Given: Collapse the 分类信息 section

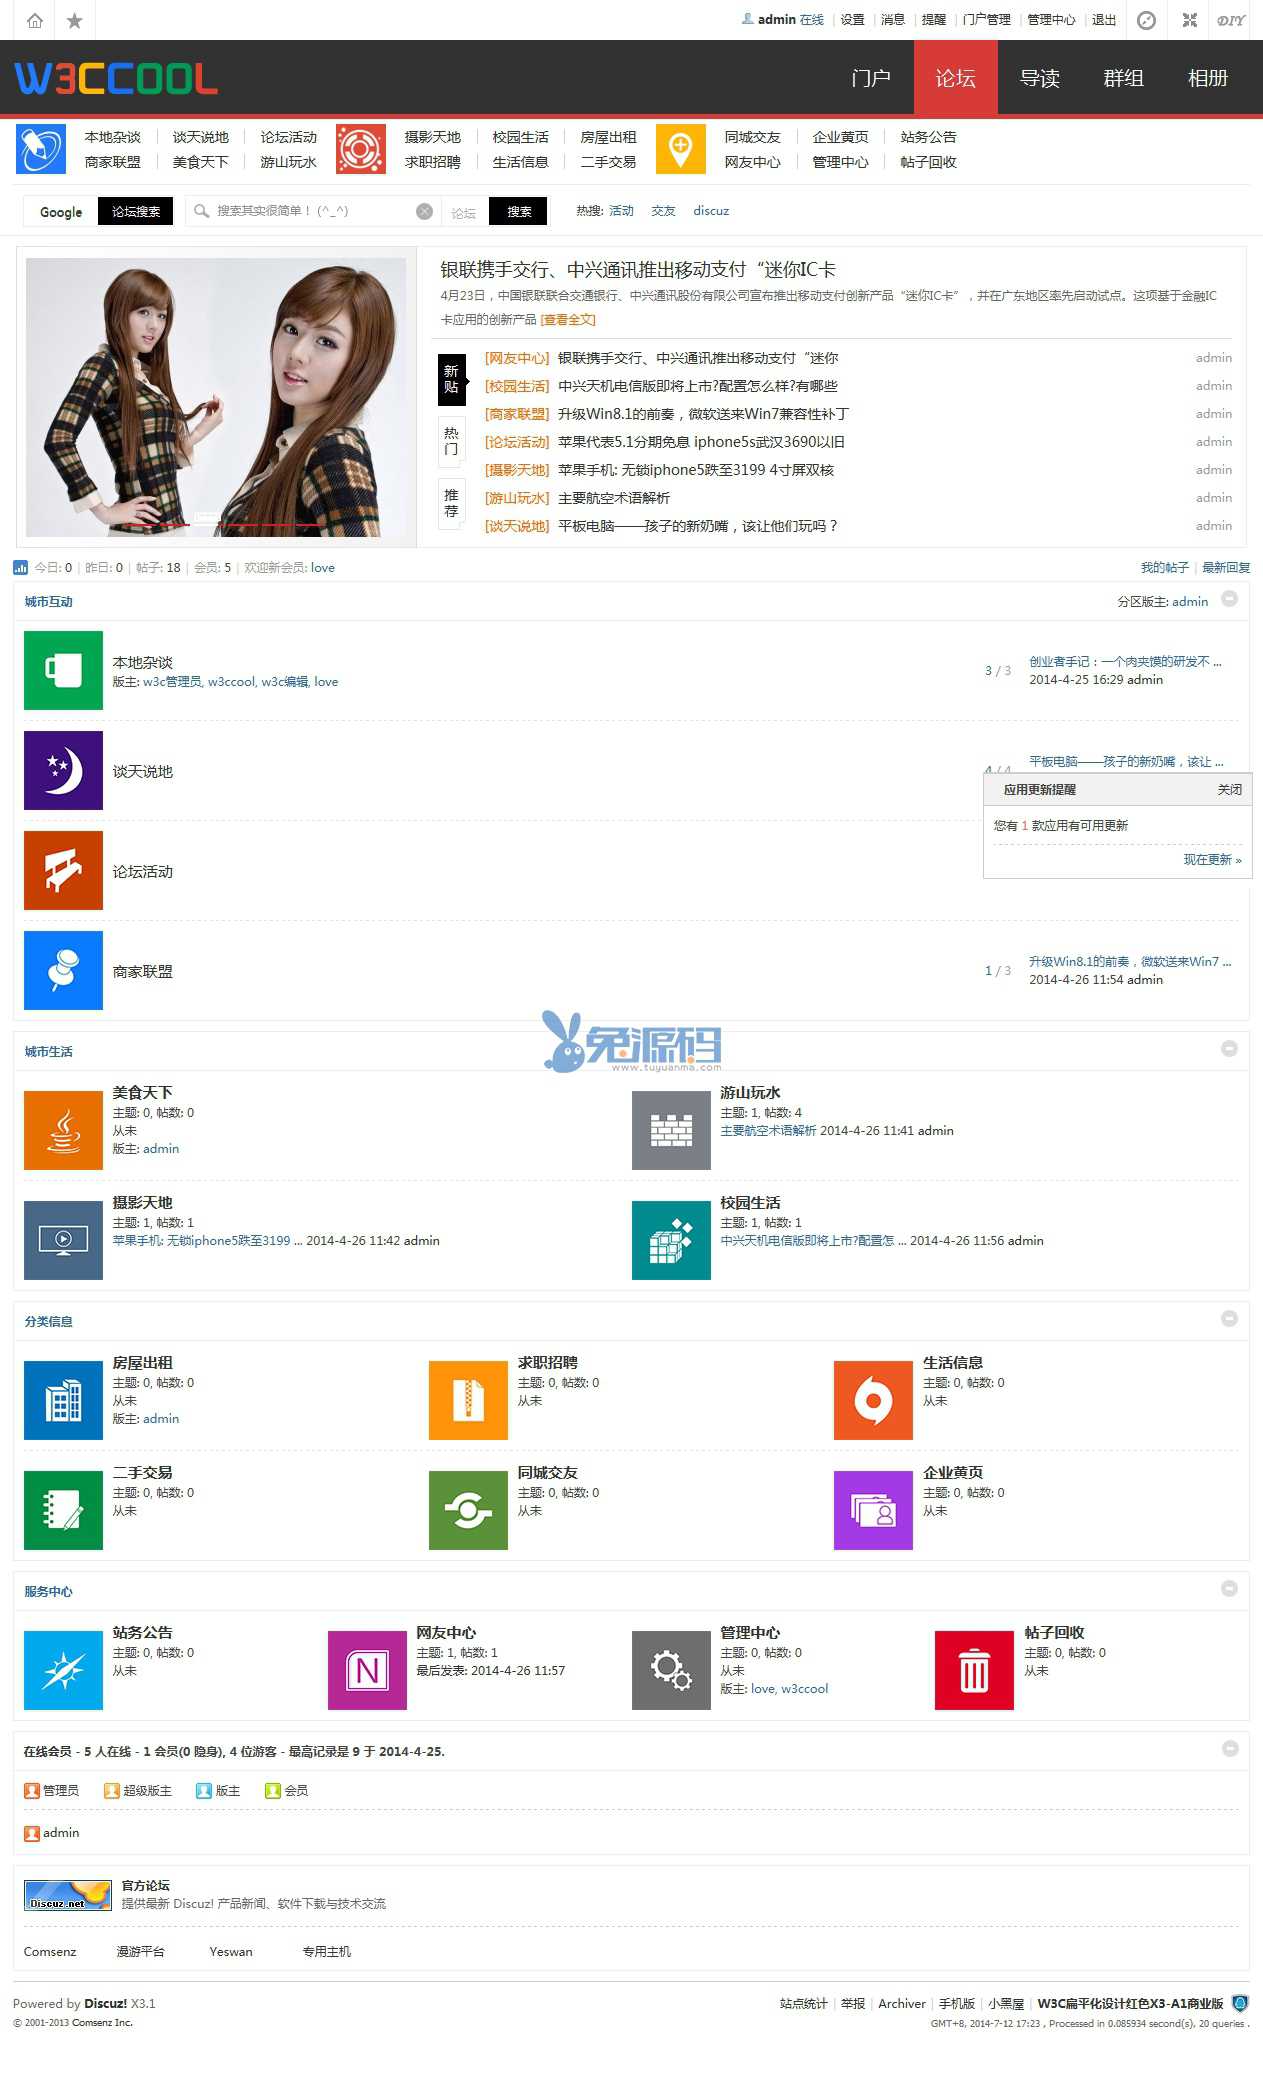Looking at the screenshot, I should [1230, 1319].
